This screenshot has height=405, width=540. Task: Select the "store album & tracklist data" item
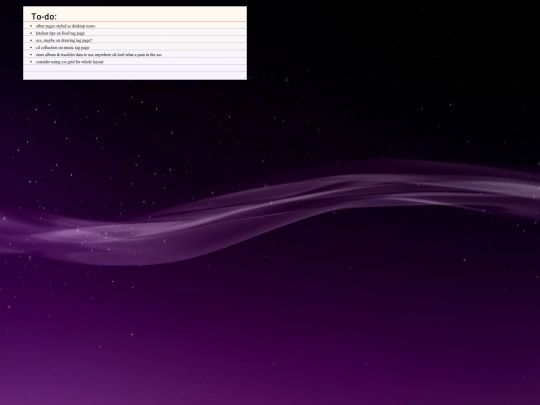click(x=99, y=54)
